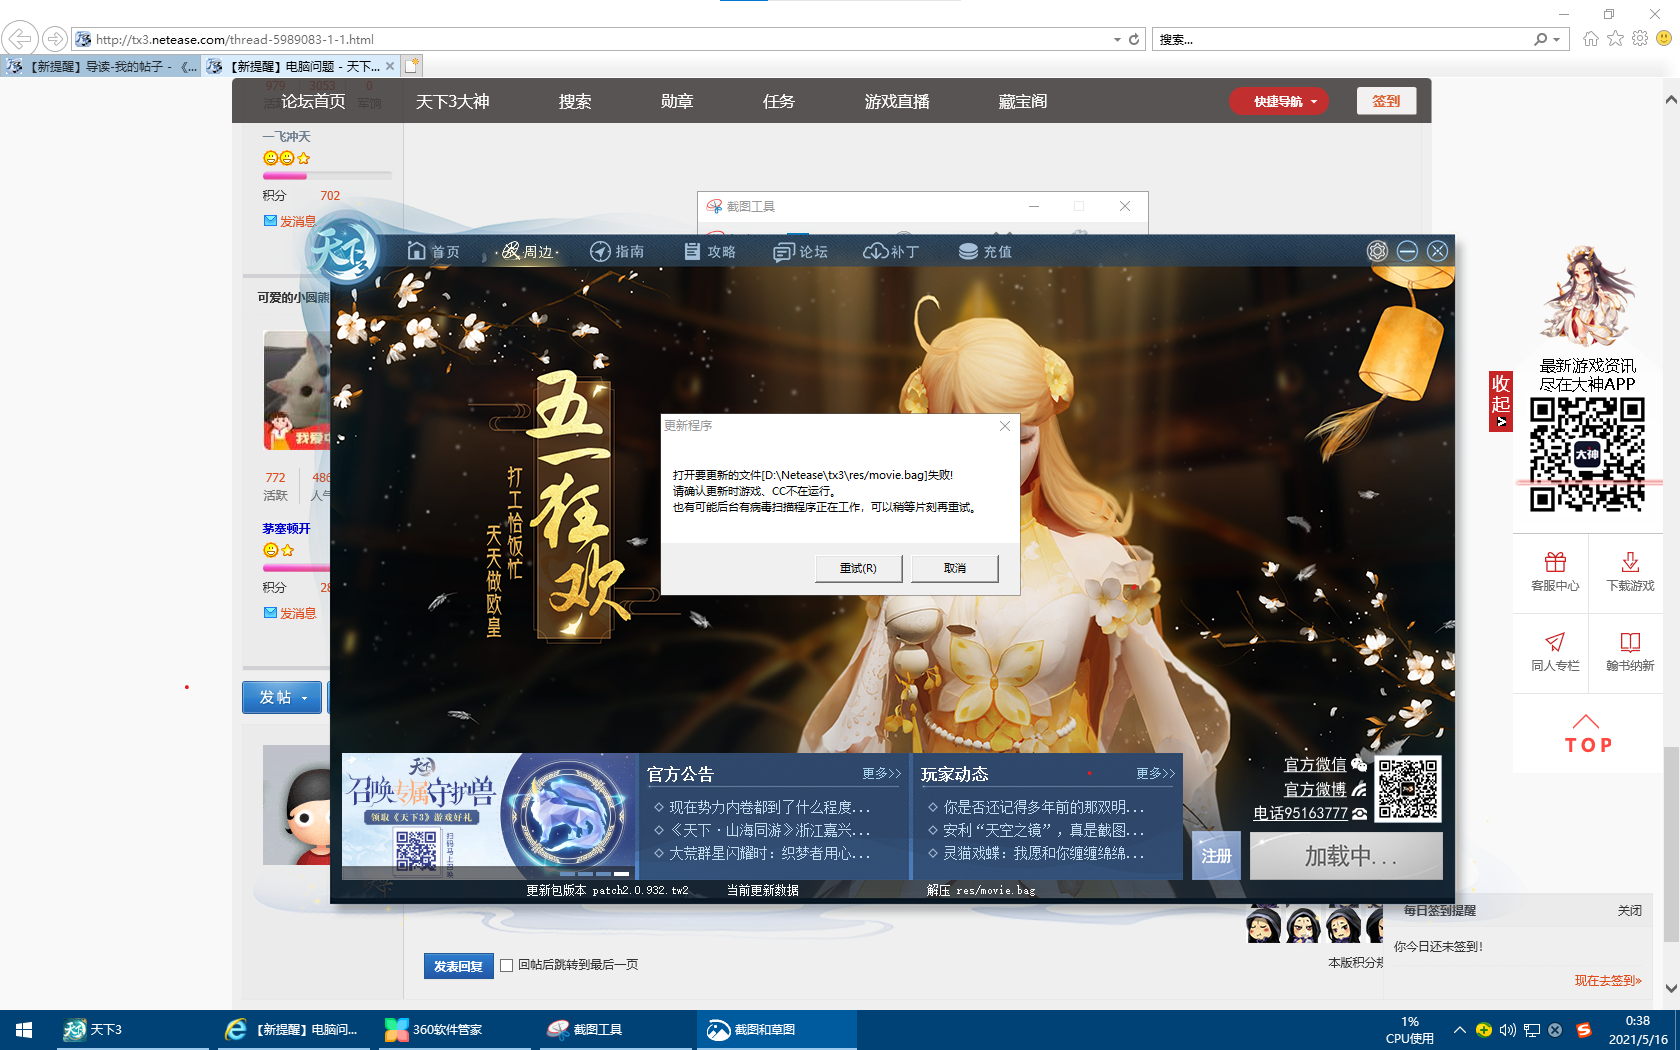Click the 重试(R) retry button
The height and width of the screenshot is (1050, 1680).
coord(858,568)
